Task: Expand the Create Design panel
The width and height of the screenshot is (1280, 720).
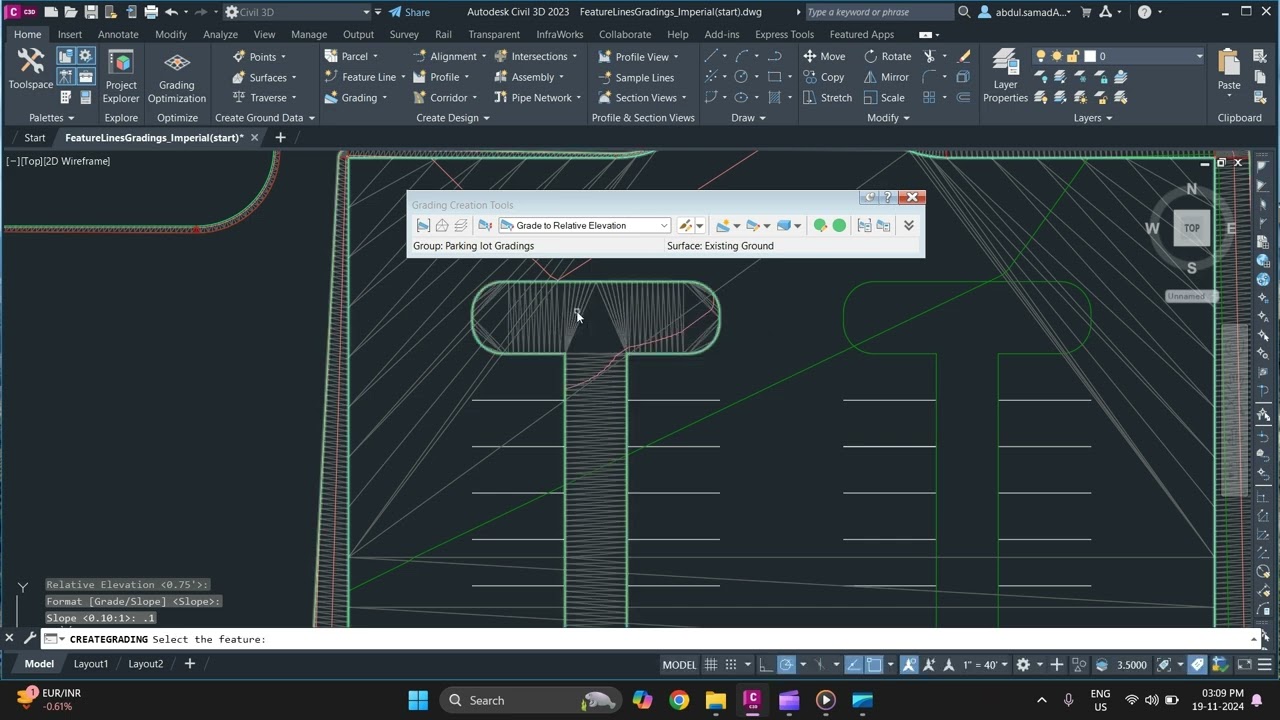Action: [x=452, y=118]
